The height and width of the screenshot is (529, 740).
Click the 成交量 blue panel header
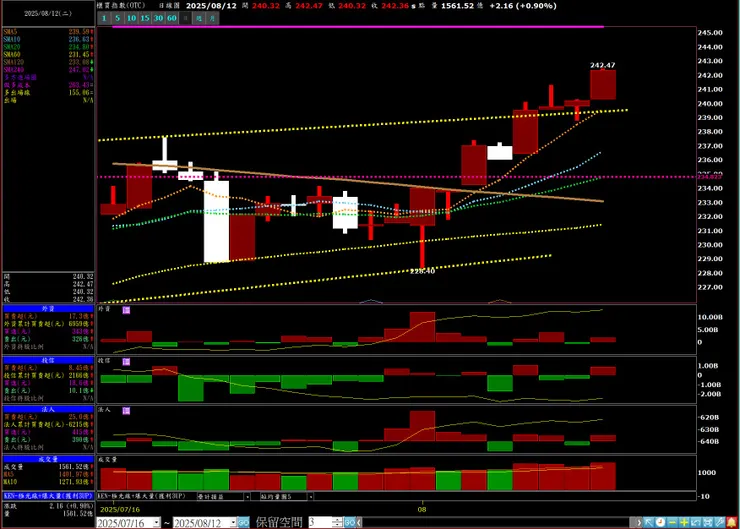pyautogui.click(x=48, y=459)
